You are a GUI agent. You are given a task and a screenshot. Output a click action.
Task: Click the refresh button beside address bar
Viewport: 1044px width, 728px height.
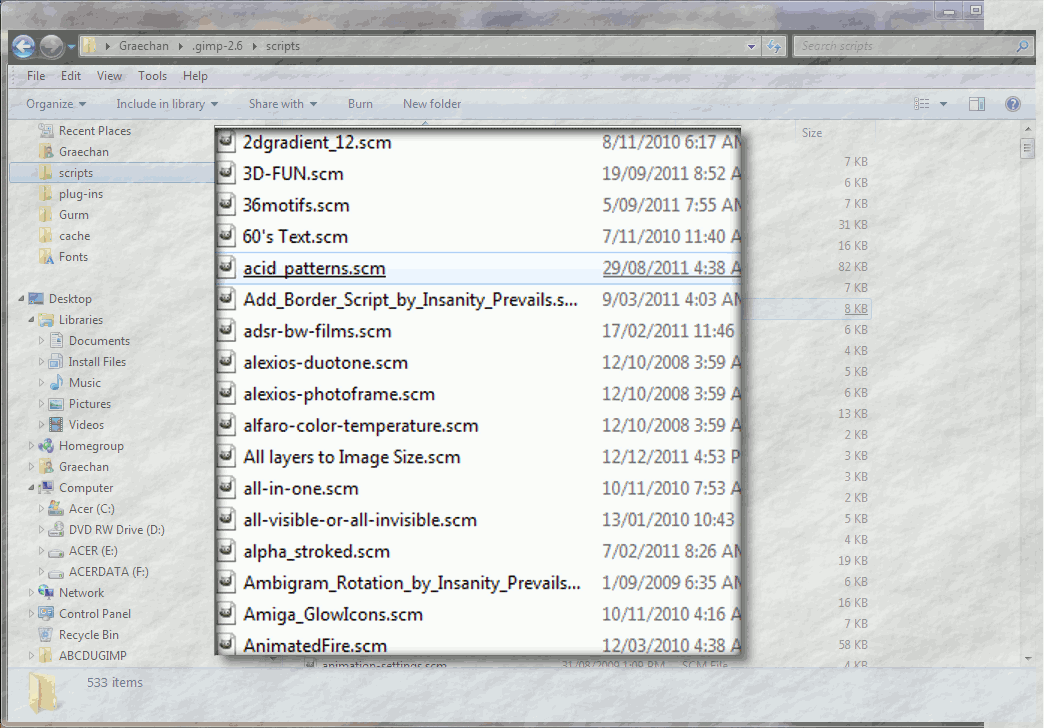click(774, 46)
